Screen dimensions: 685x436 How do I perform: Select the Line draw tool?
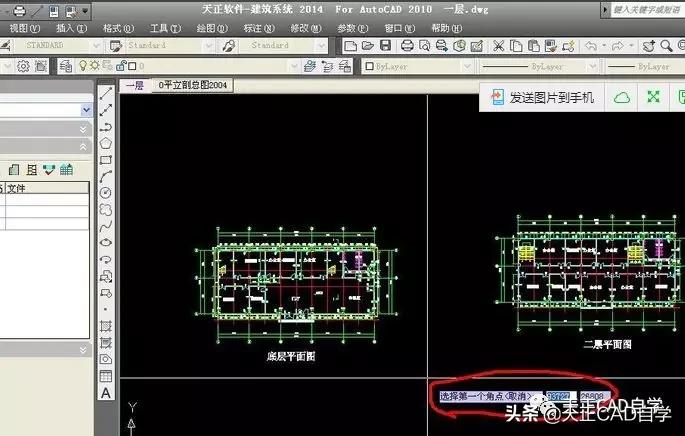(106, 93)
